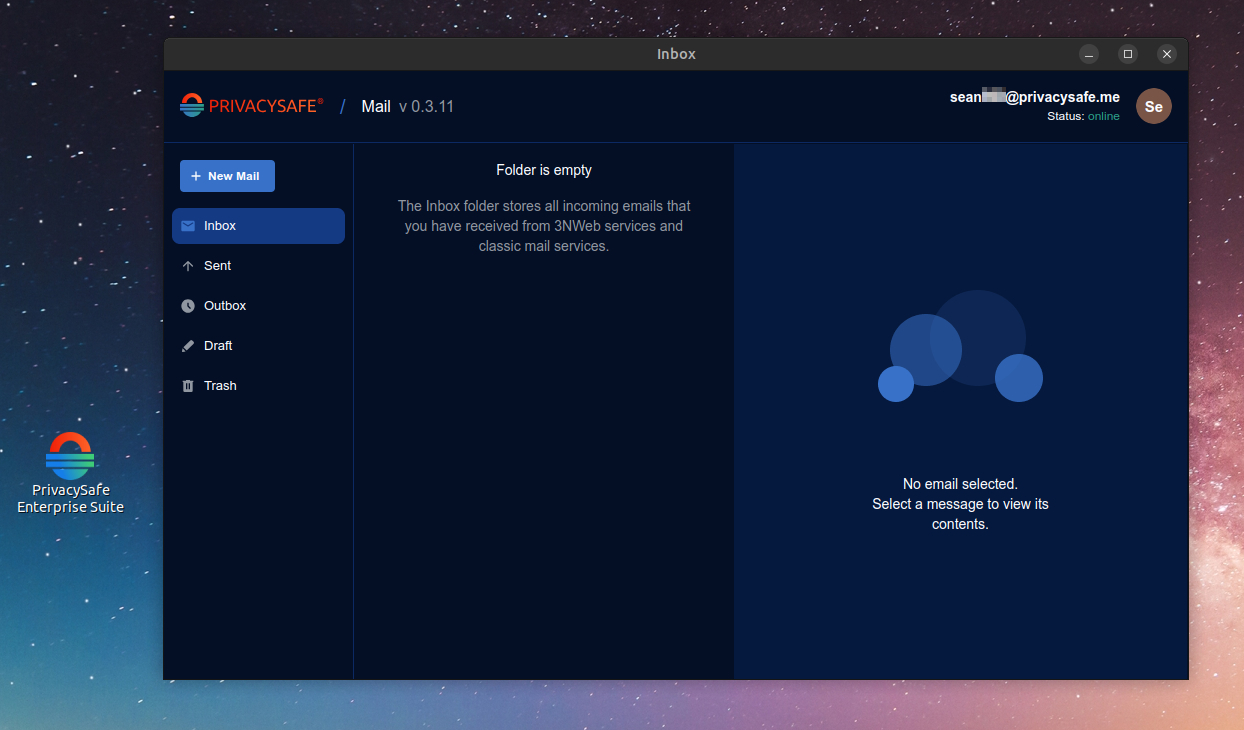Open the Draft folder
The height and width of the screenshot is (730, 1244).
click(258, 346)
